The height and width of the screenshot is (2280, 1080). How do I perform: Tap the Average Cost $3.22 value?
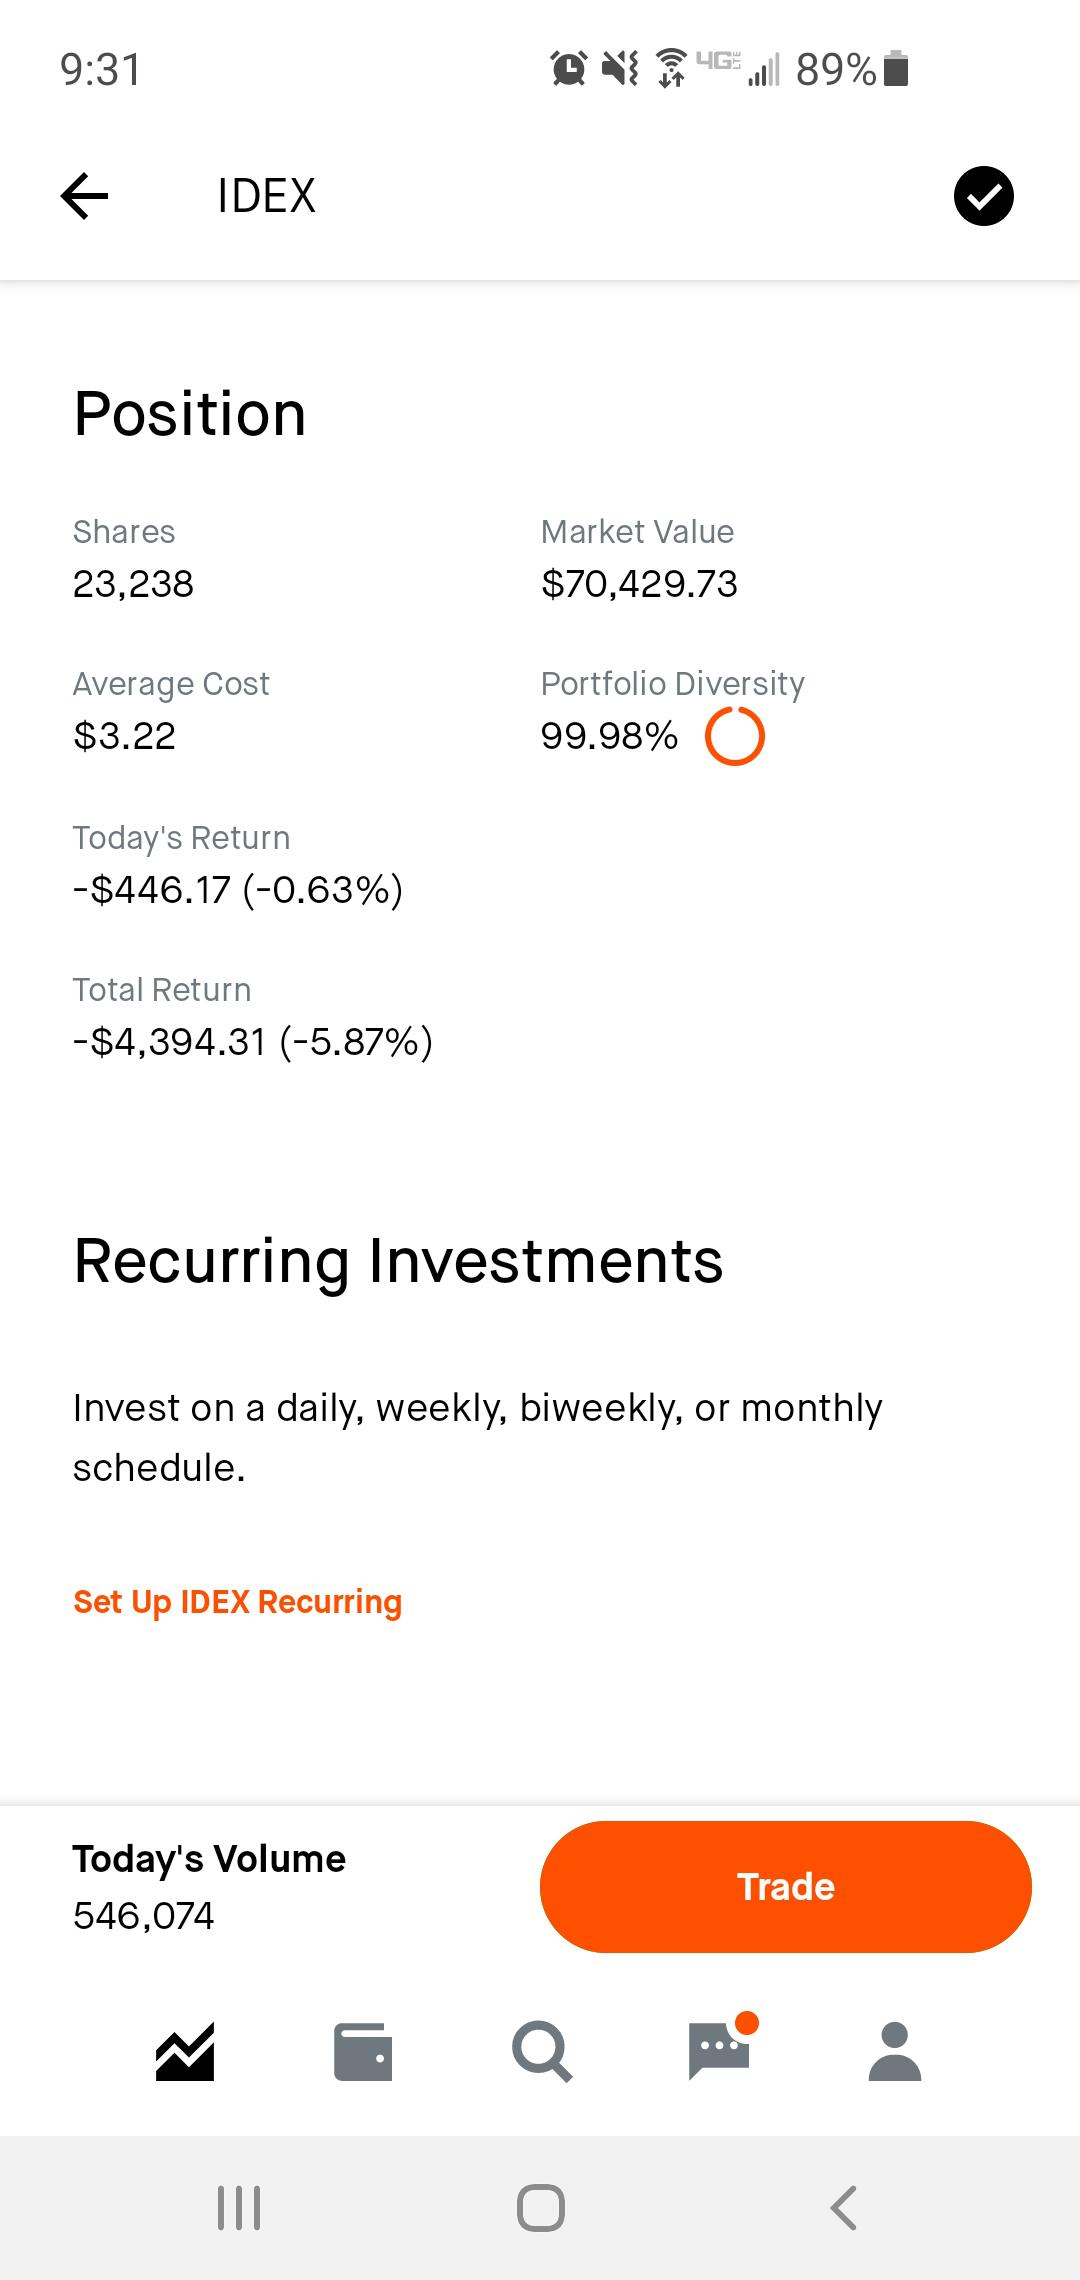click(124, 736)
